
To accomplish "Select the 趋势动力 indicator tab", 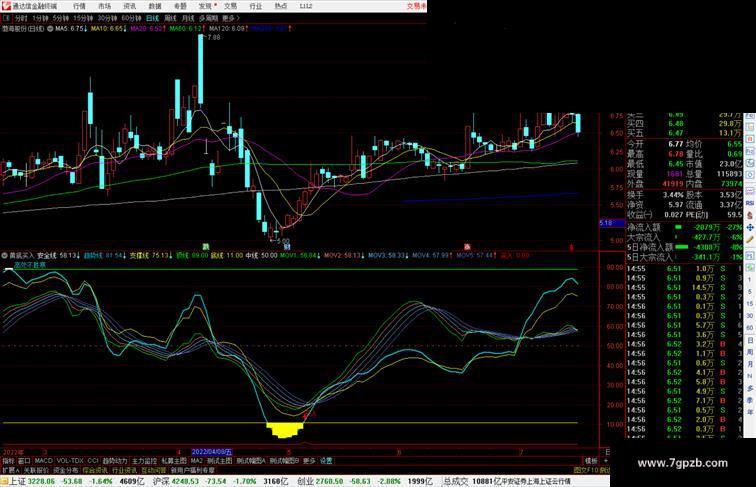I will pos(115,461).
